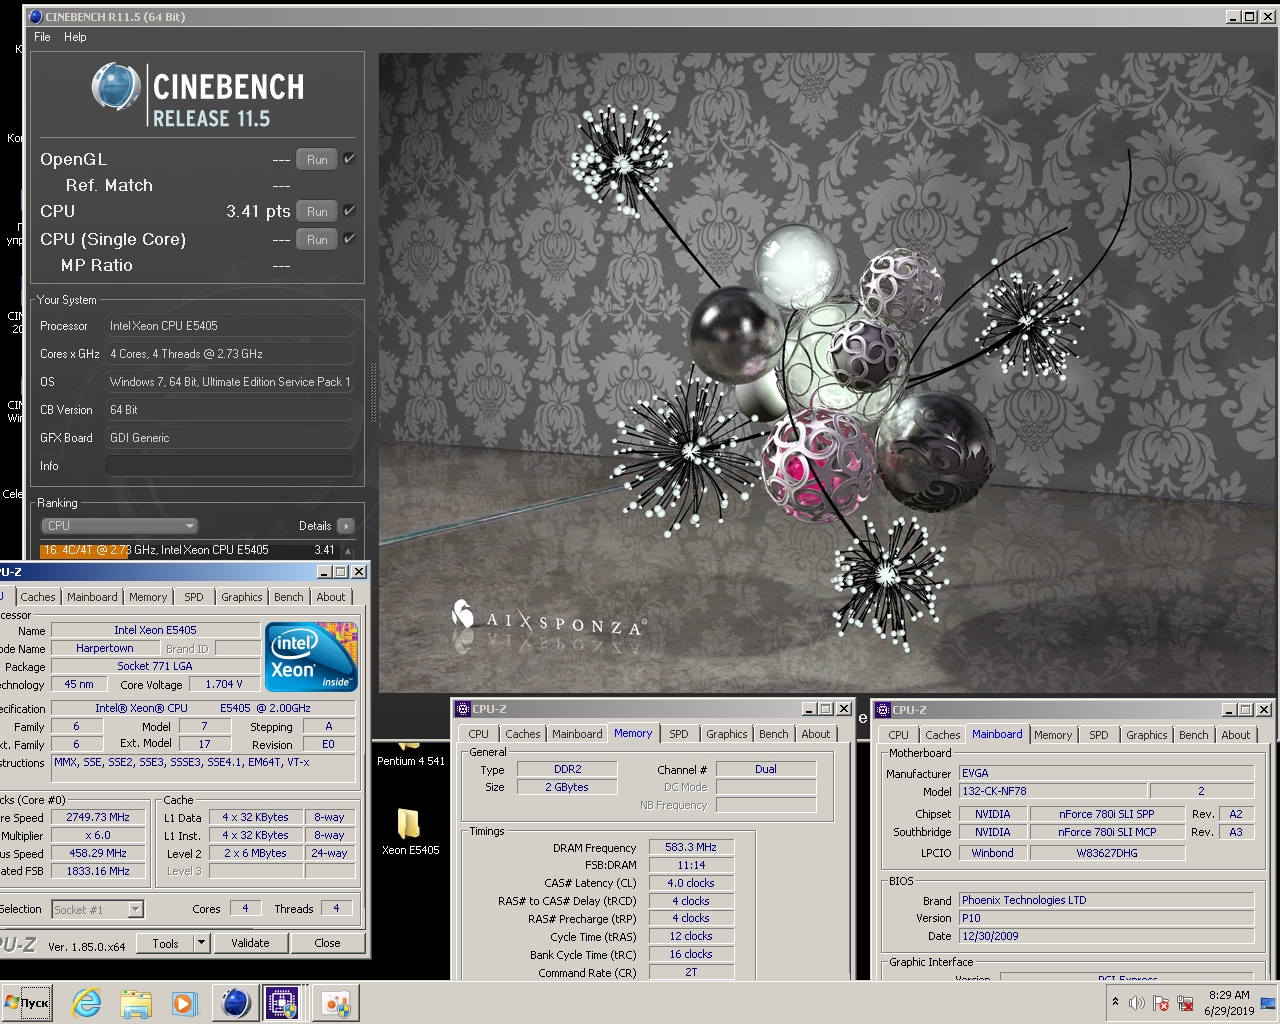Open the Graphics tab in the CPU window
1280x1024 pixels.
tap(242, 597)
